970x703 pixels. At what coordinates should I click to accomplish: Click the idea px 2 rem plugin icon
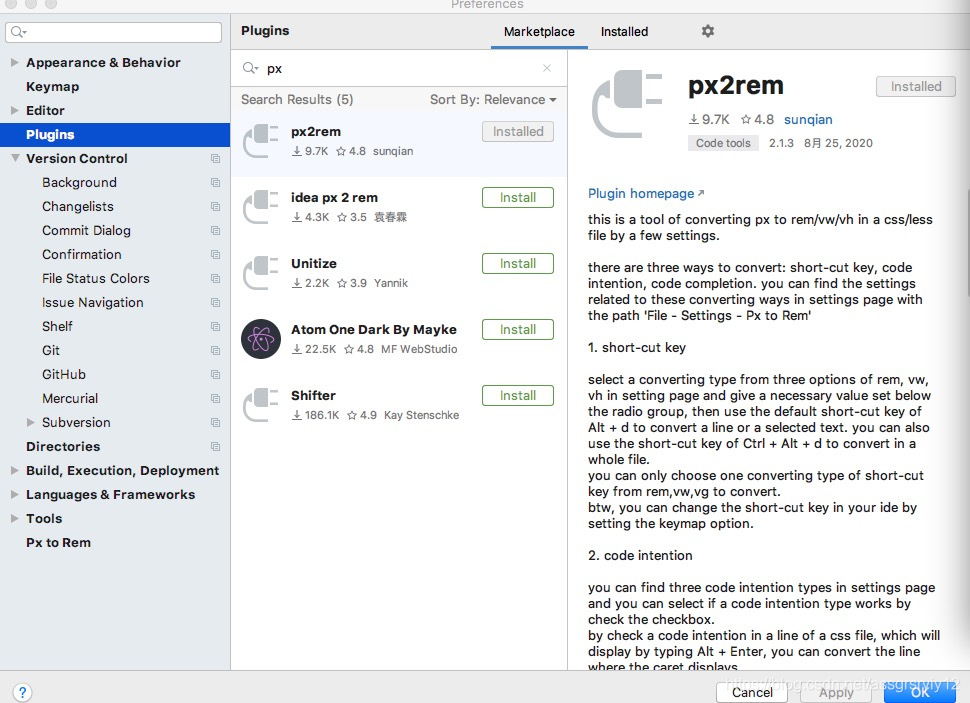tap(260, 207)
